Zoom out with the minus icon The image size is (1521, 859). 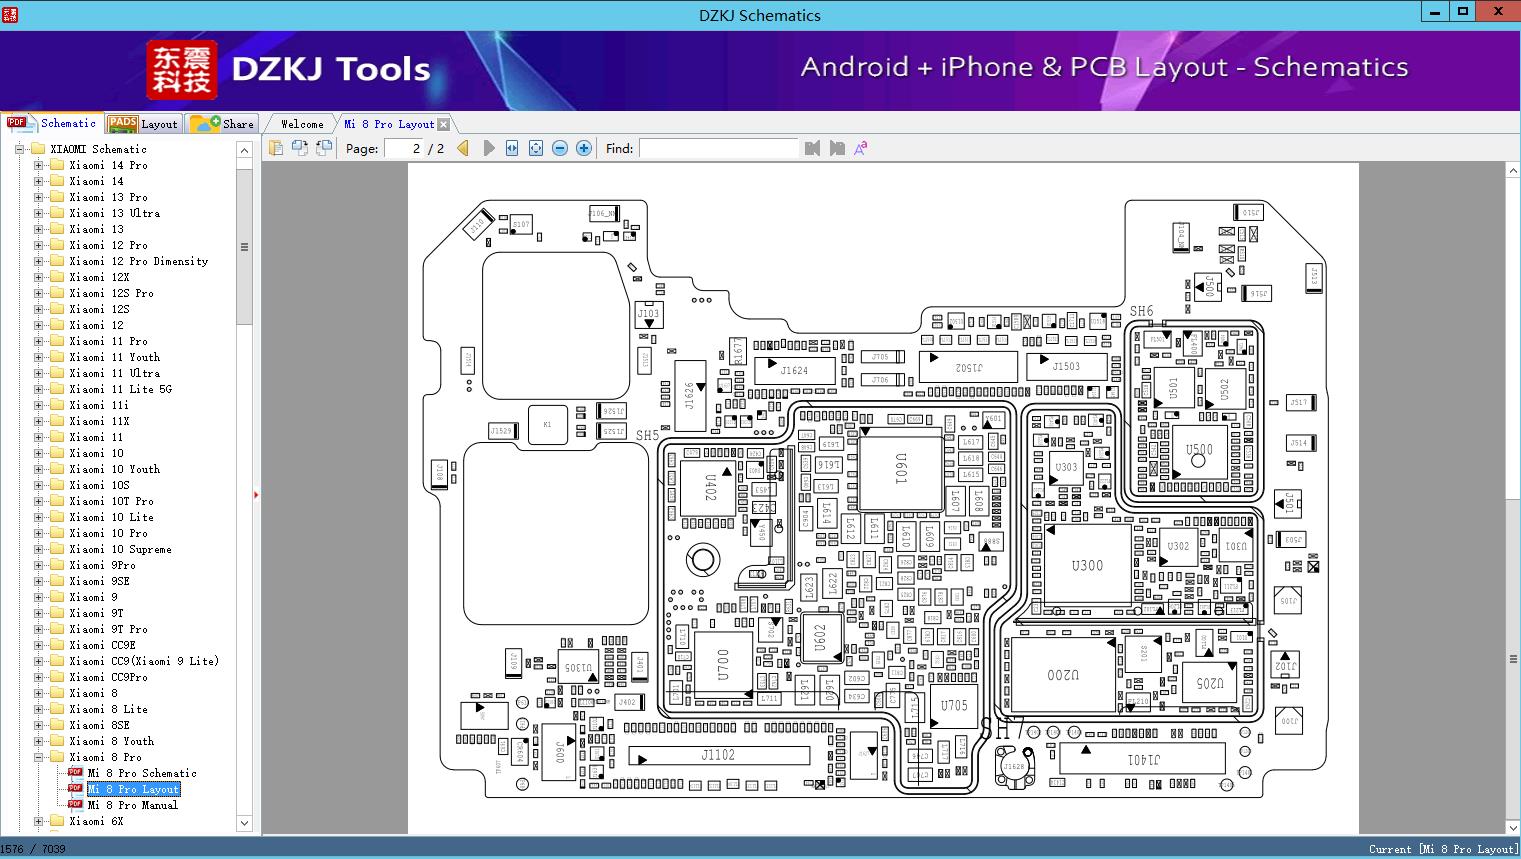coord(560,148)
